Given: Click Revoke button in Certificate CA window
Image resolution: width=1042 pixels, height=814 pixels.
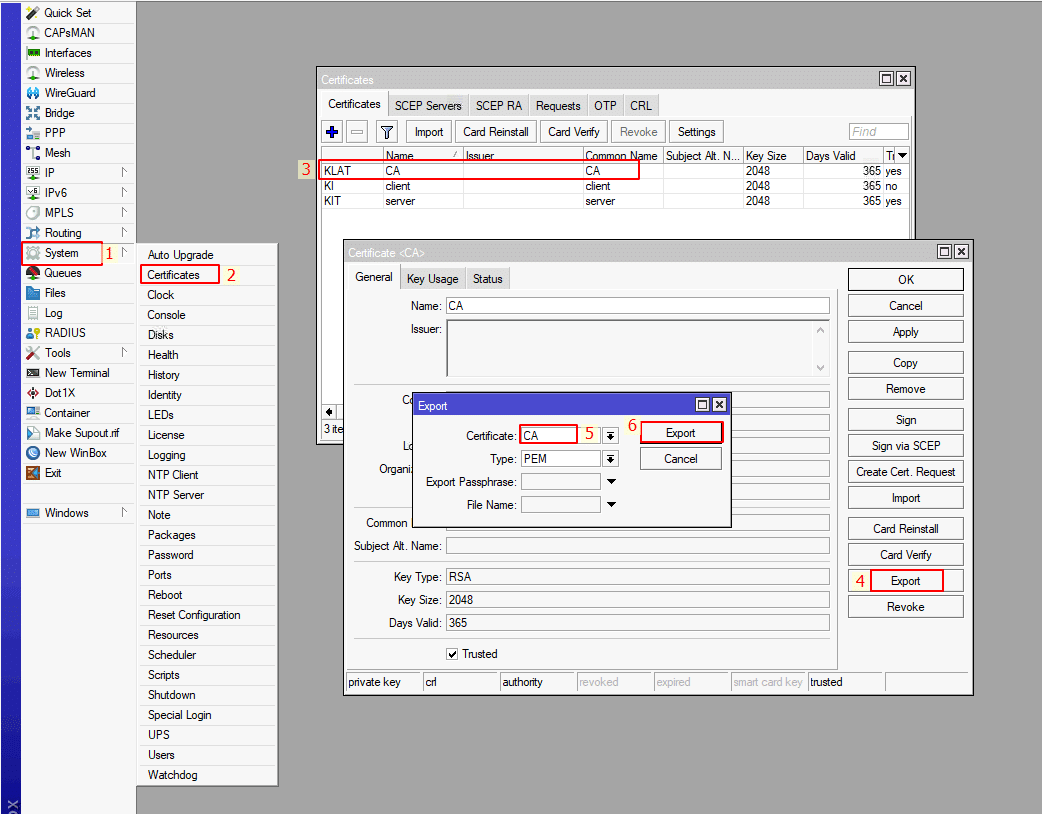Looking at the screenshot, I should (906, 607).
